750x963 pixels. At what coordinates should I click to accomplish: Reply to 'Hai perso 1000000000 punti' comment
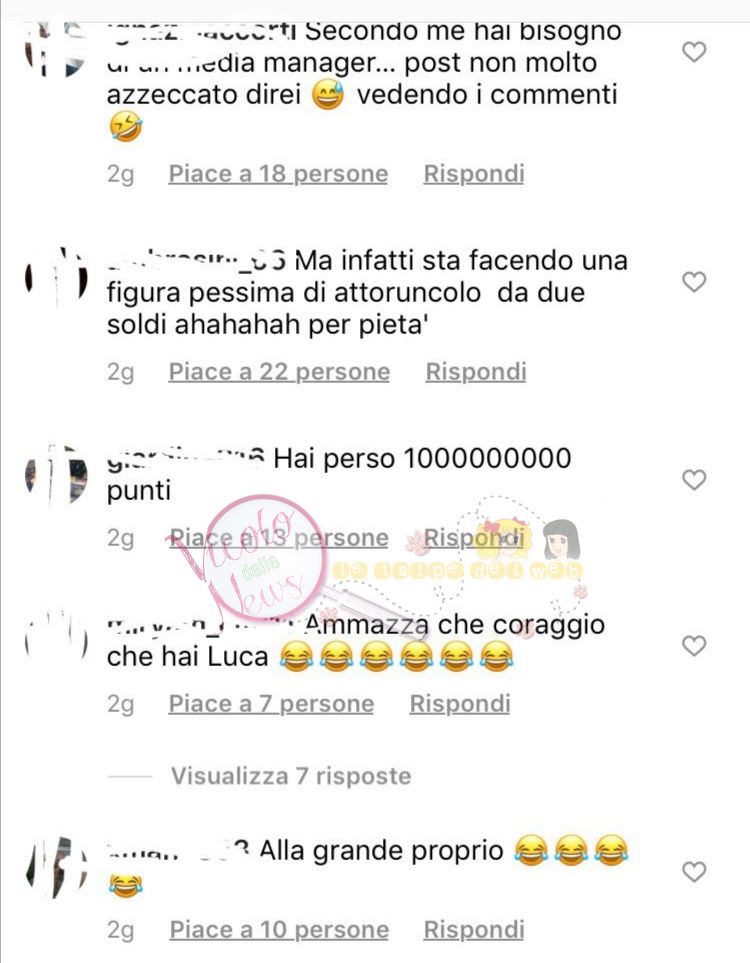[x=474, y=538]
